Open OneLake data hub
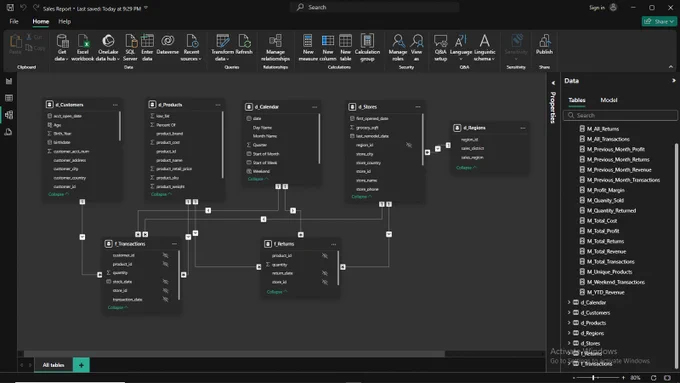This screenshot has width=680, height=383. [108, 48]
